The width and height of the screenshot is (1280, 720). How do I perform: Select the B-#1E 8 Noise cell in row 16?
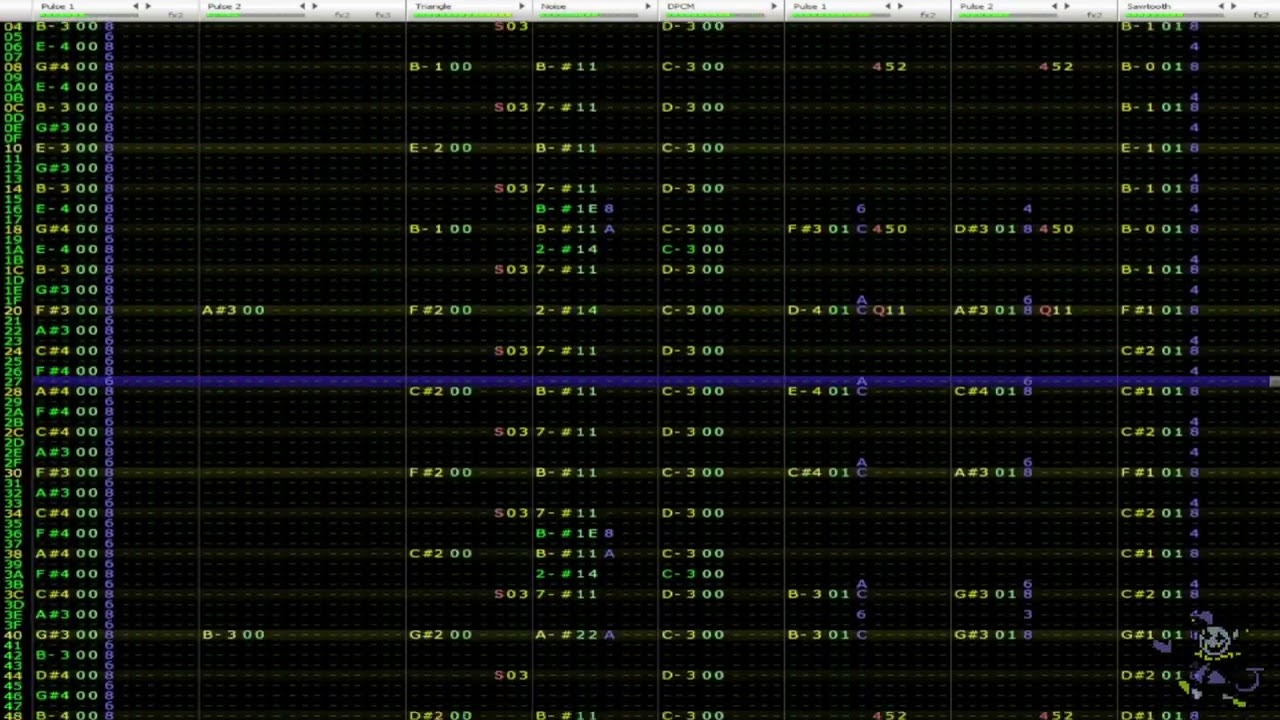575,209
